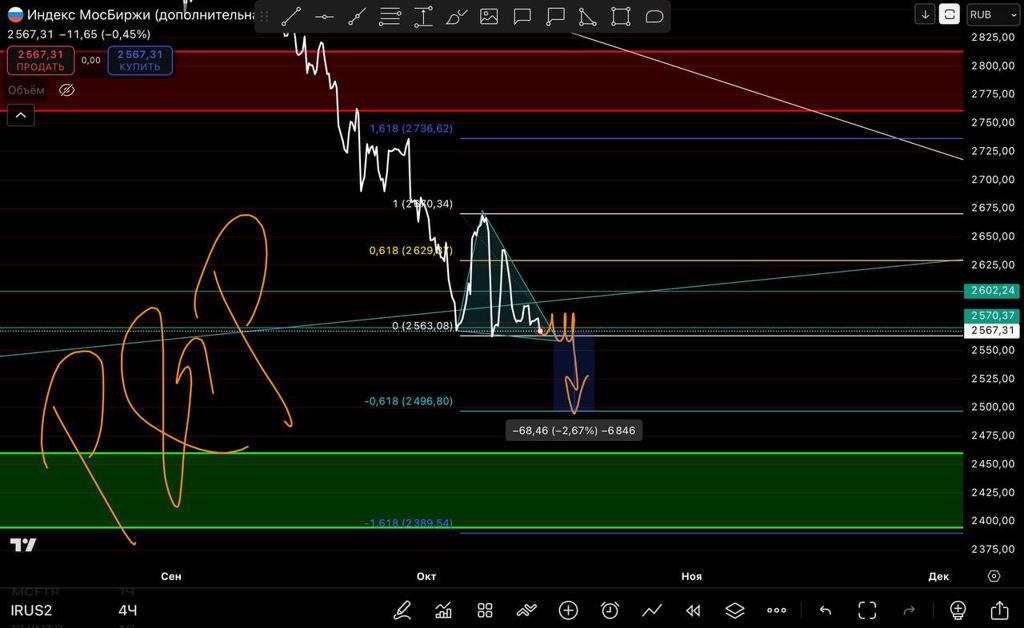Select the trend line drawing tool
1024x628 pixels.
[x=291, y=16]
